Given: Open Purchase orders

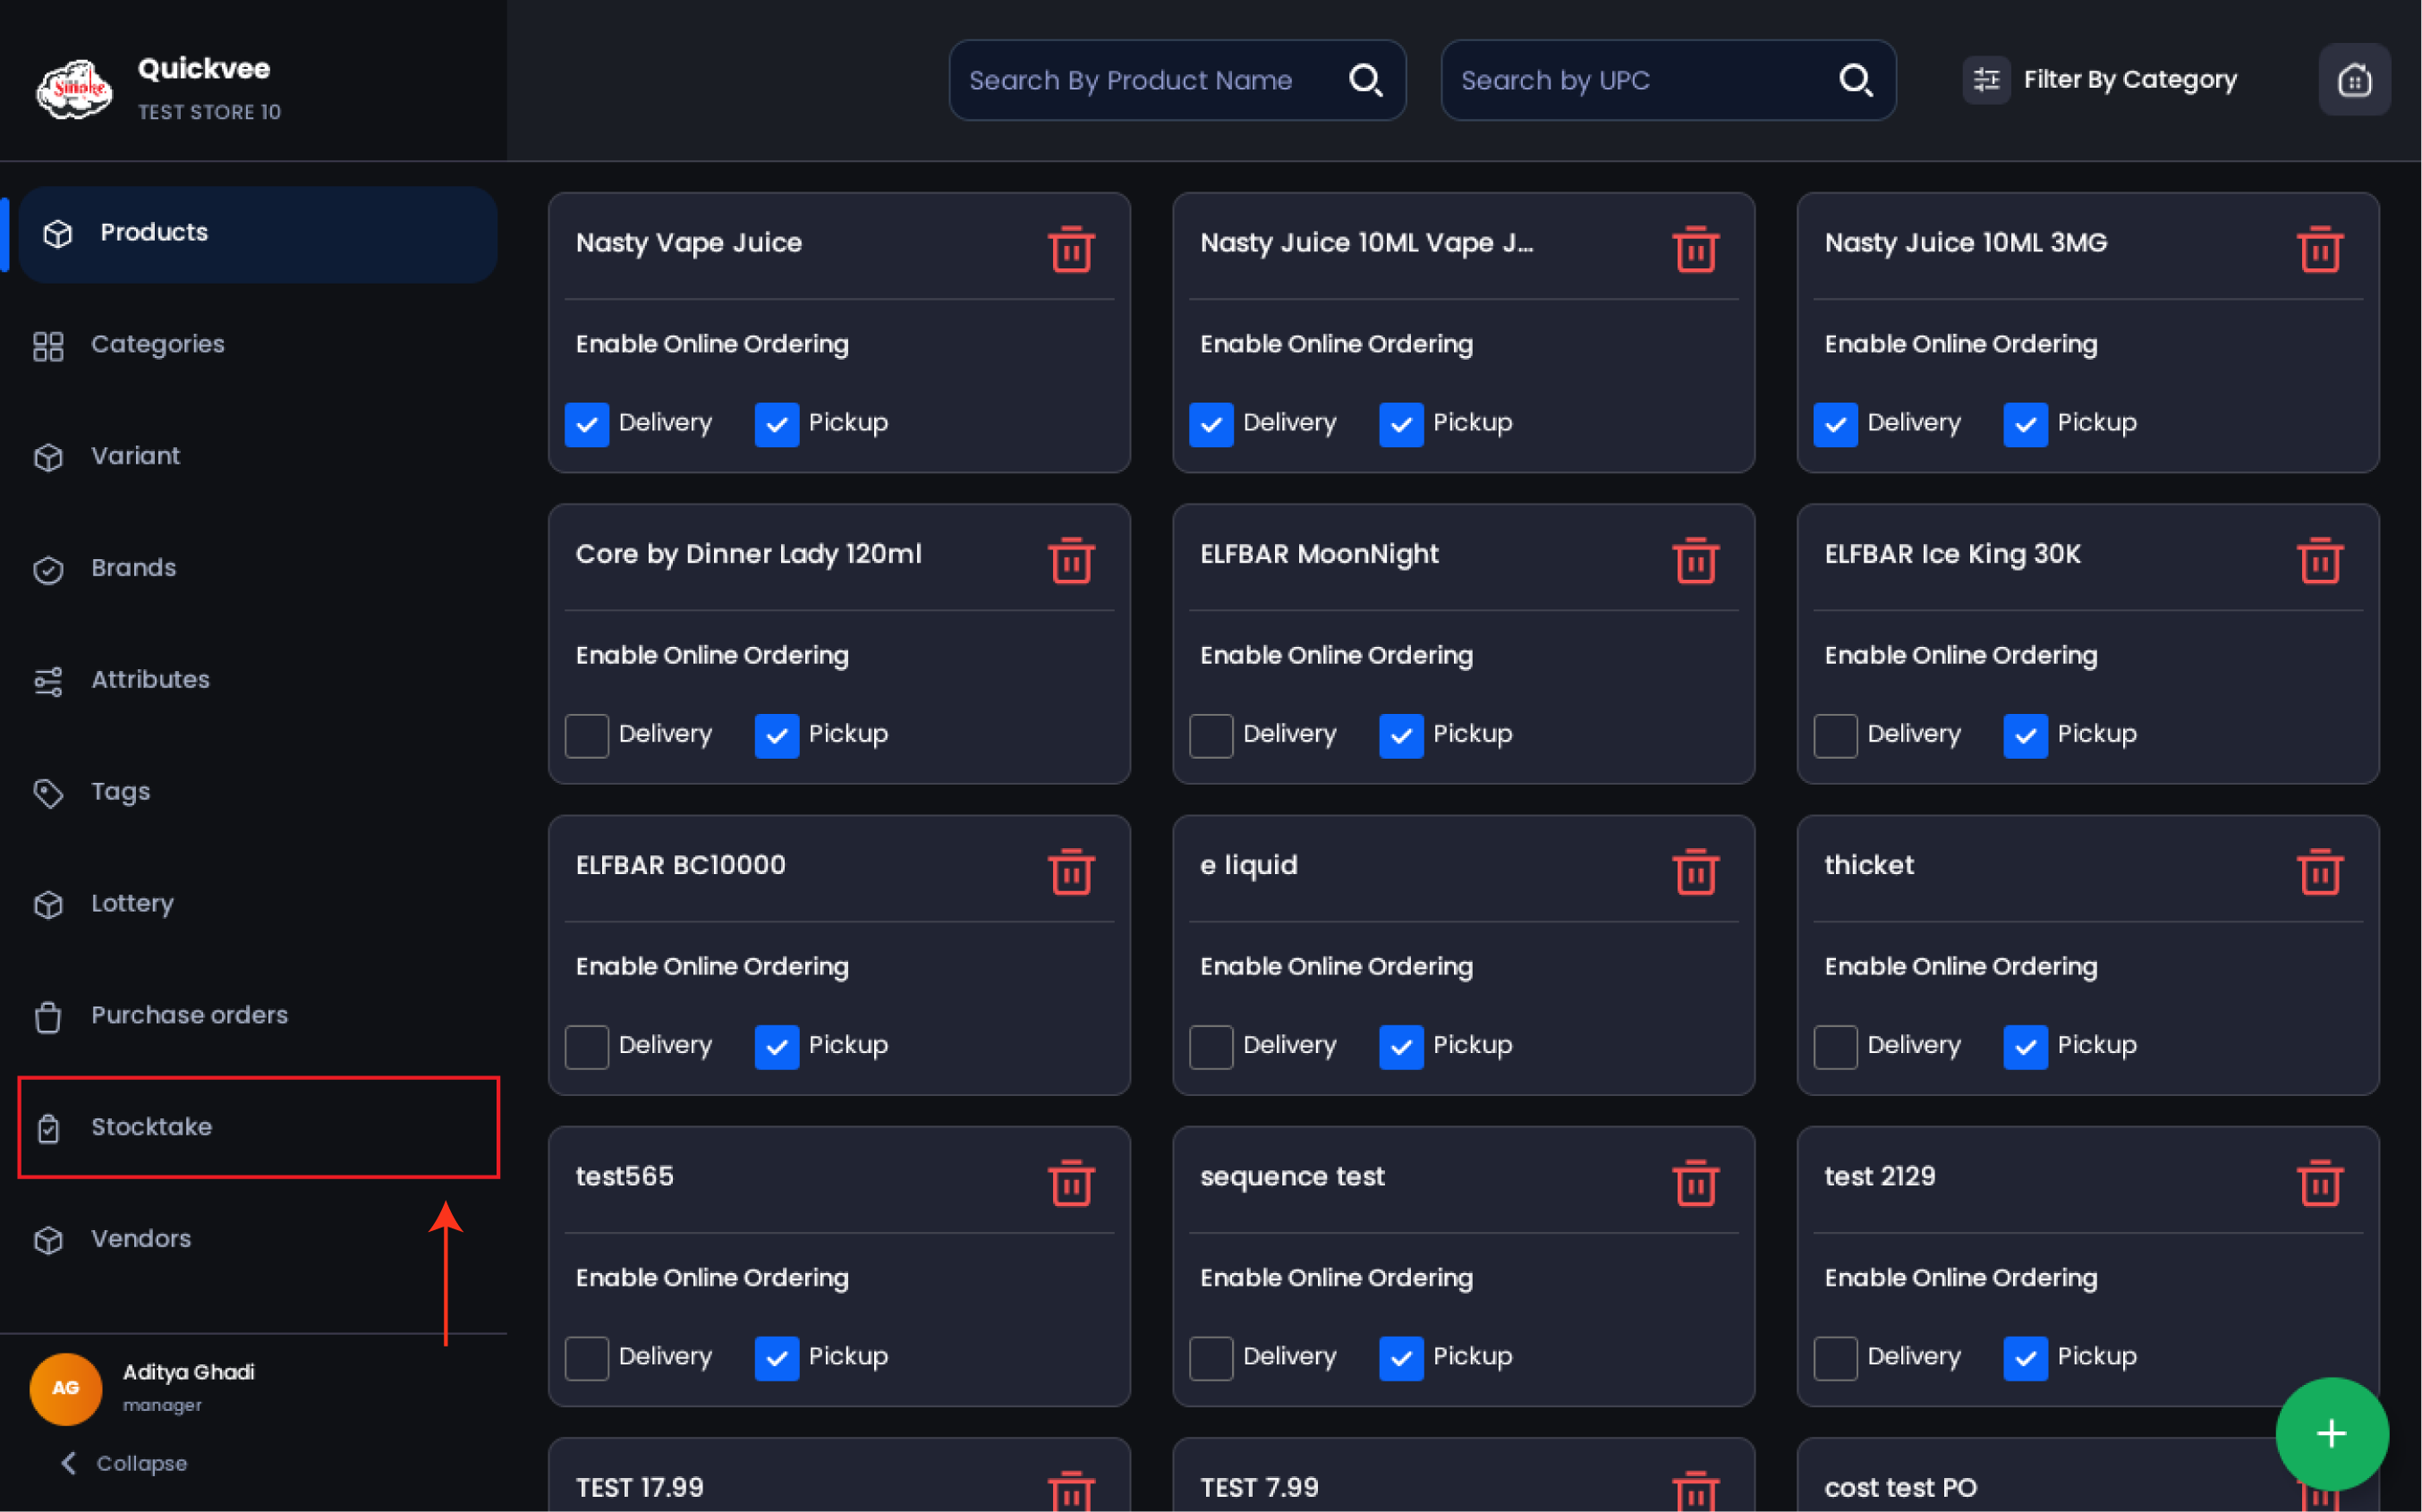Looking at the screenshot, I should 258,1016.
